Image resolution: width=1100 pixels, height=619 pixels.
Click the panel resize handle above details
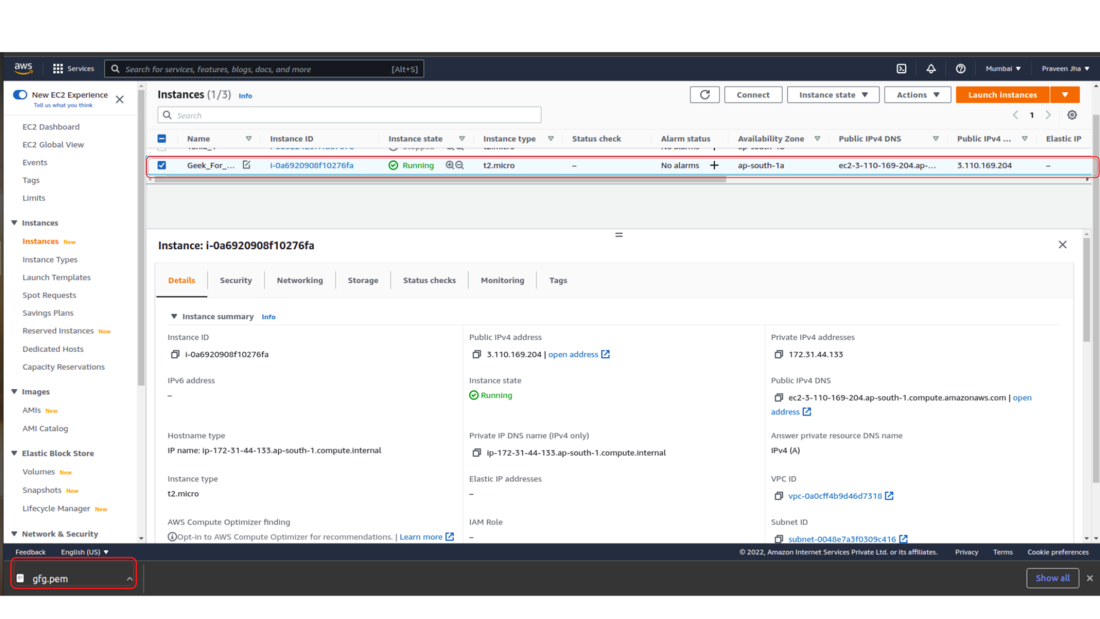[619, 235]
